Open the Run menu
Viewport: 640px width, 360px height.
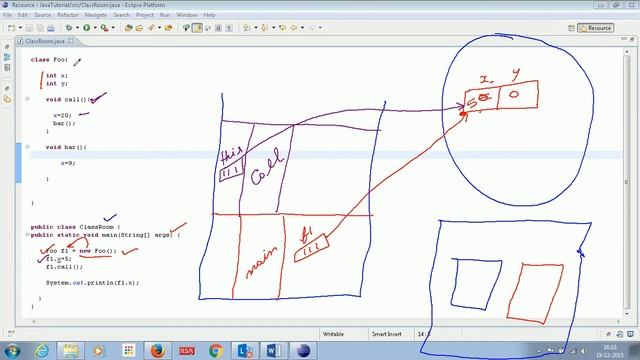(165, 15)
